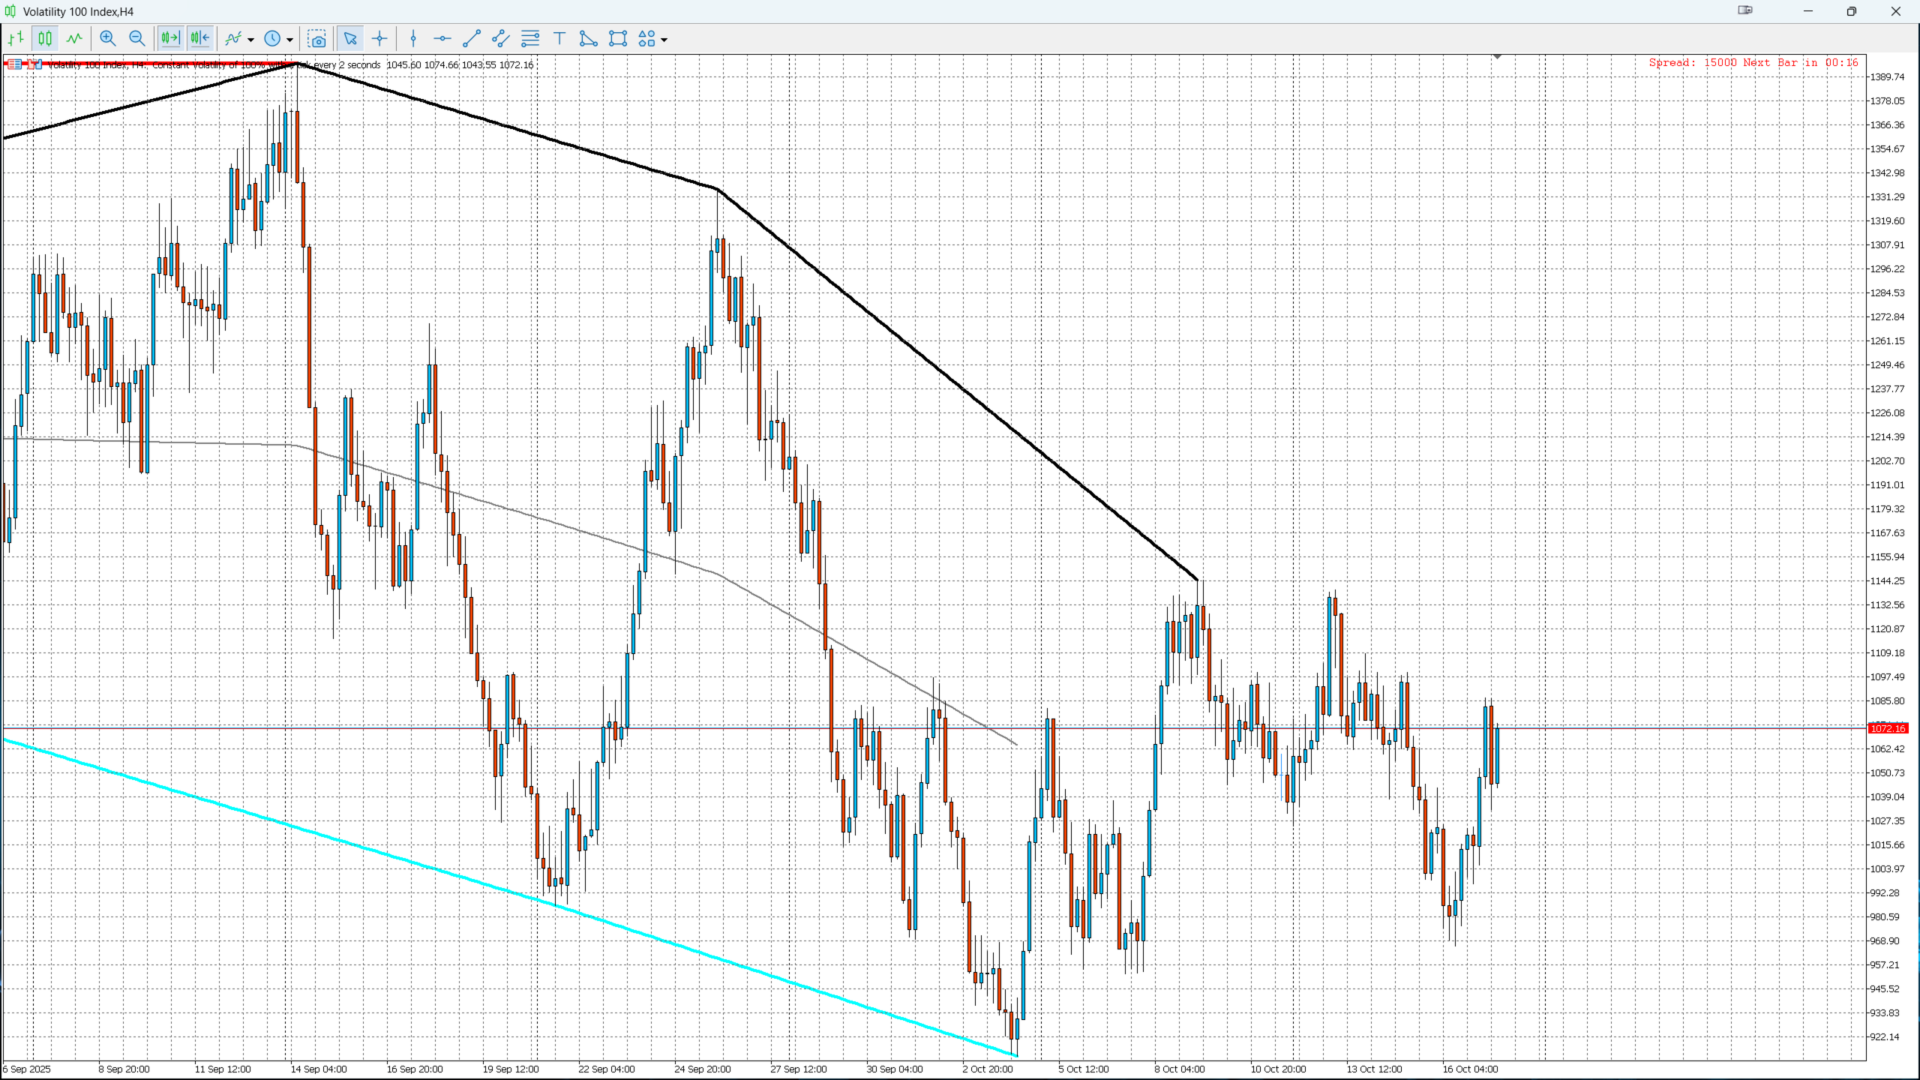This screenshot has height=1080, width=1920.
Task: Zoom in on the chart
Action: click(x=108, y=39)
